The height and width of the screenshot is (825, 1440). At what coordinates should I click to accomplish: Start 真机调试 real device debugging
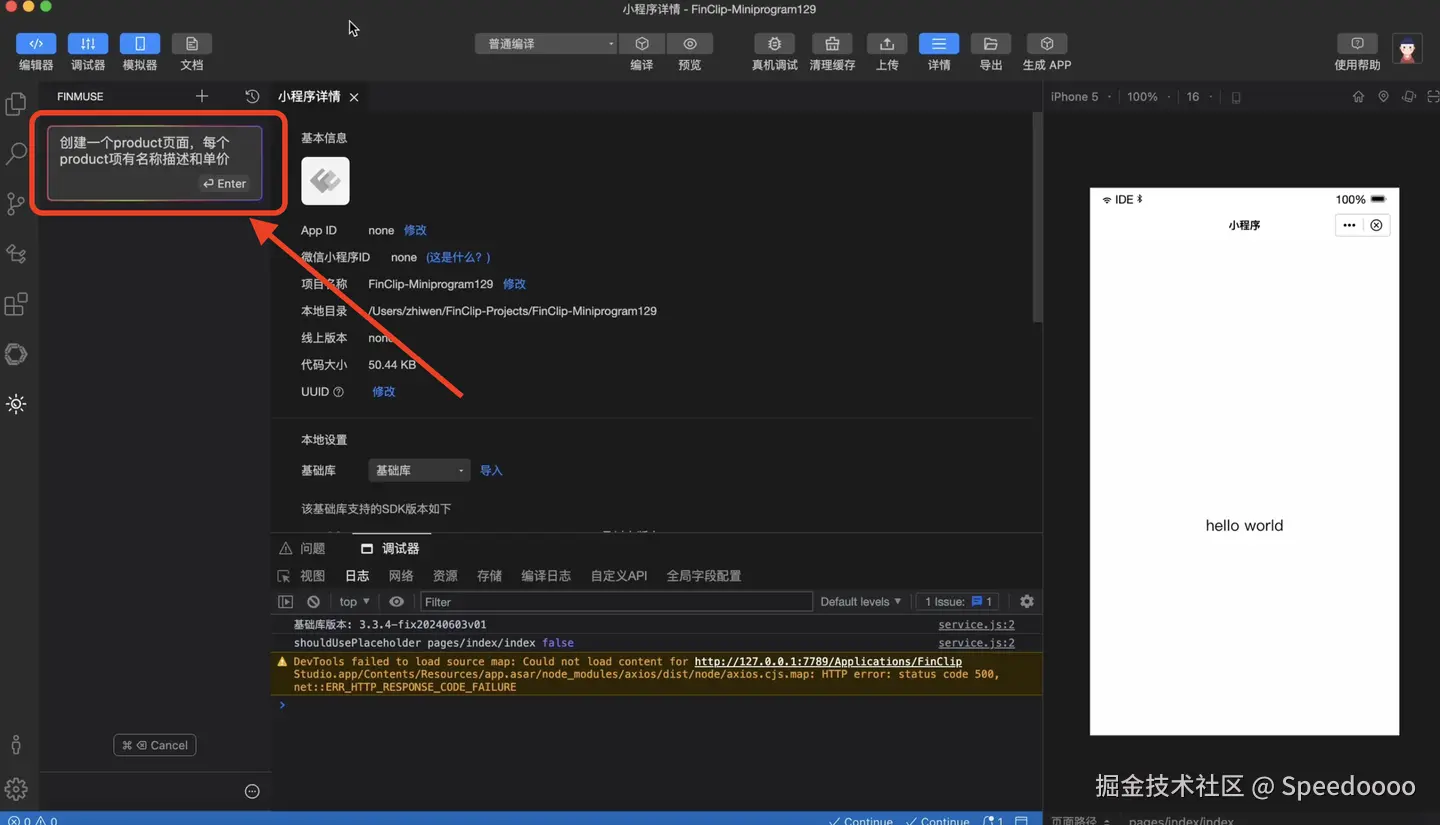pos(774,44)
